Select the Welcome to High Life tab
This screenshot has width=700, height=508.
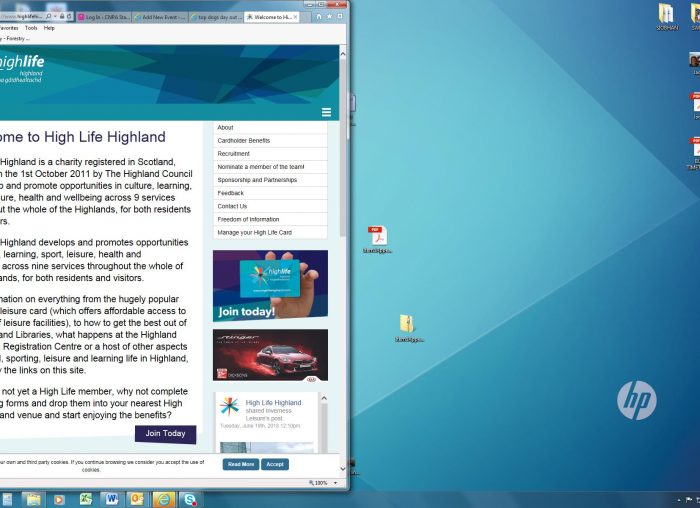point(272,17)
